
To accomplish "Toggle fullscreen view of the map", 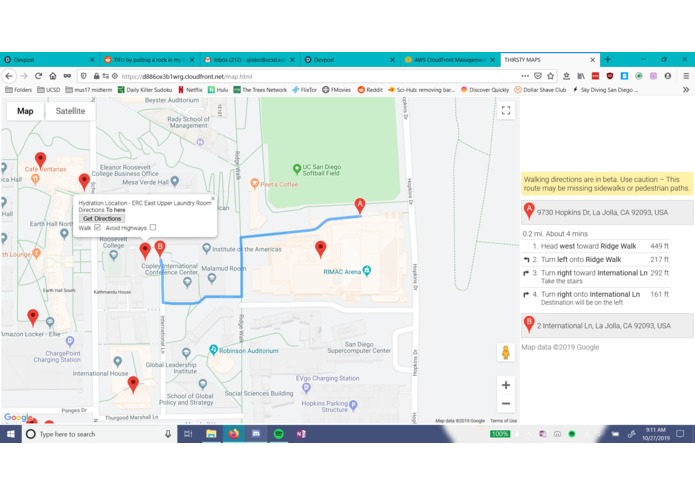I will pyautogui.click(x=506, y=110).
